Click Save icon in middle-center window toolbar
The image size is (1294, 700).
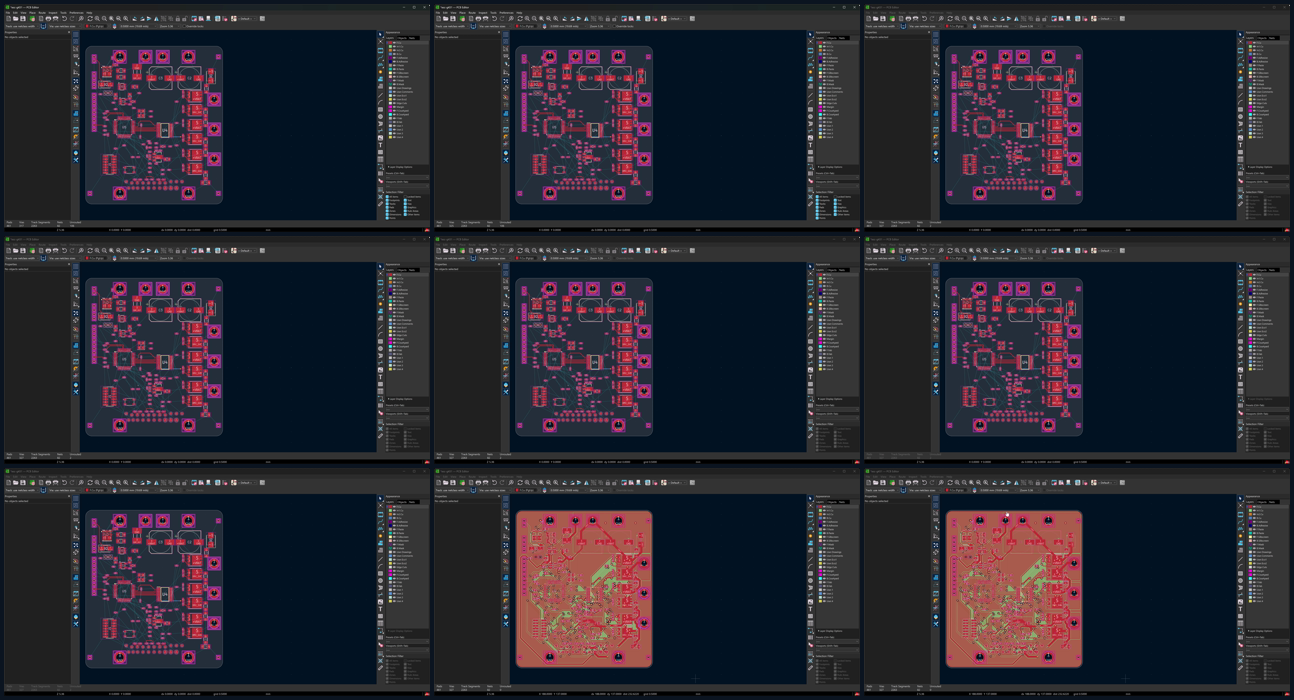452,251
